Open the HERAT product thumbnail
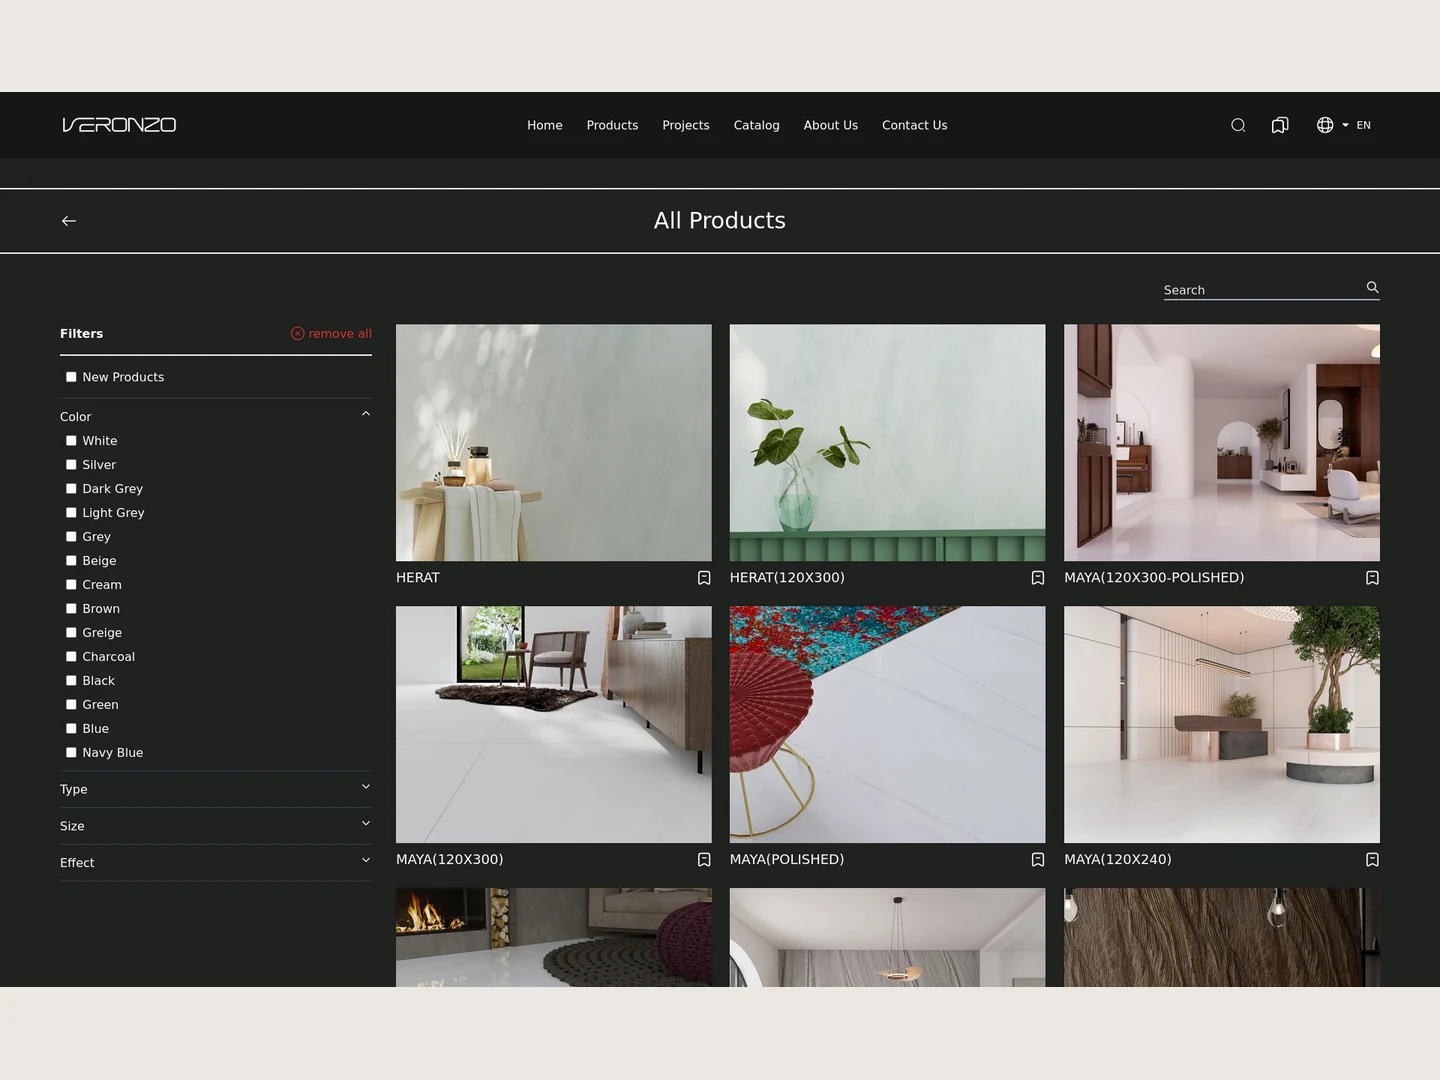1440x1080 pixels. (554, 442)
